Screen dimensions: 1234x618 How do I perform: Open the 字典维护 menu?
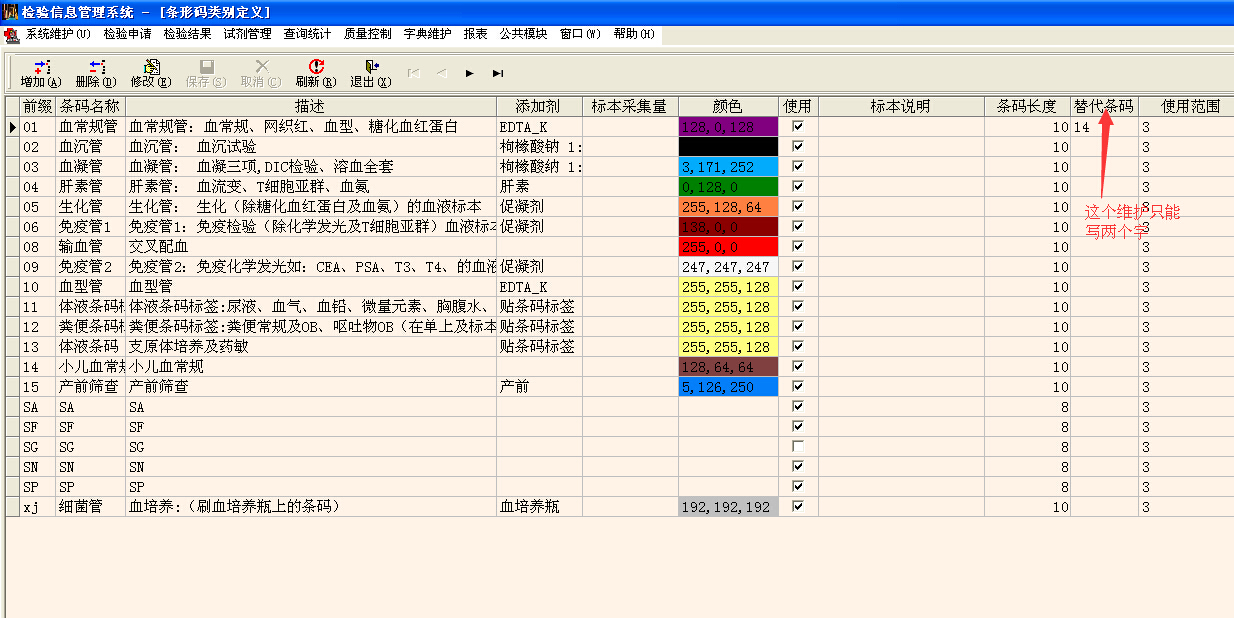(x=427, y=34)
